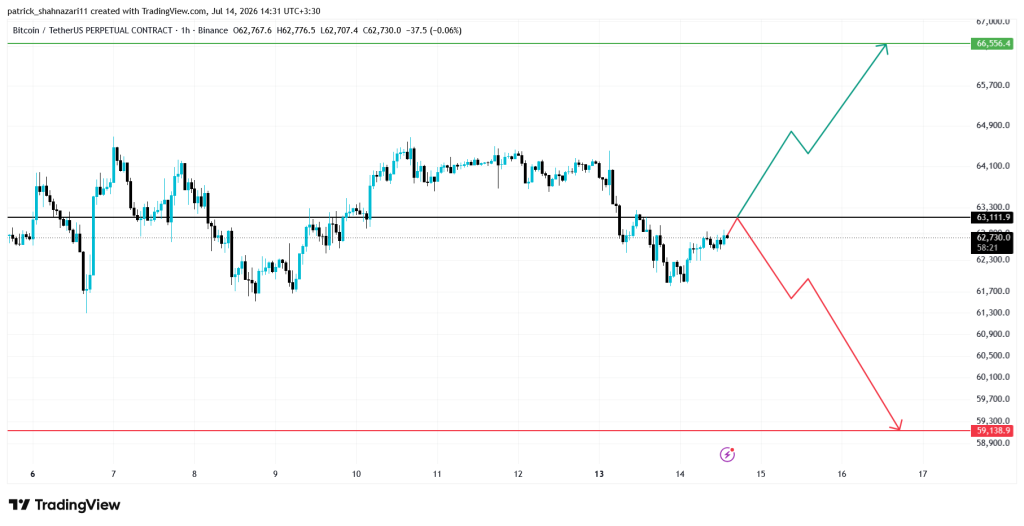Click the open value O62,767.6
The height and width of the screenshot is (526, 1024).
click(253, 31)
